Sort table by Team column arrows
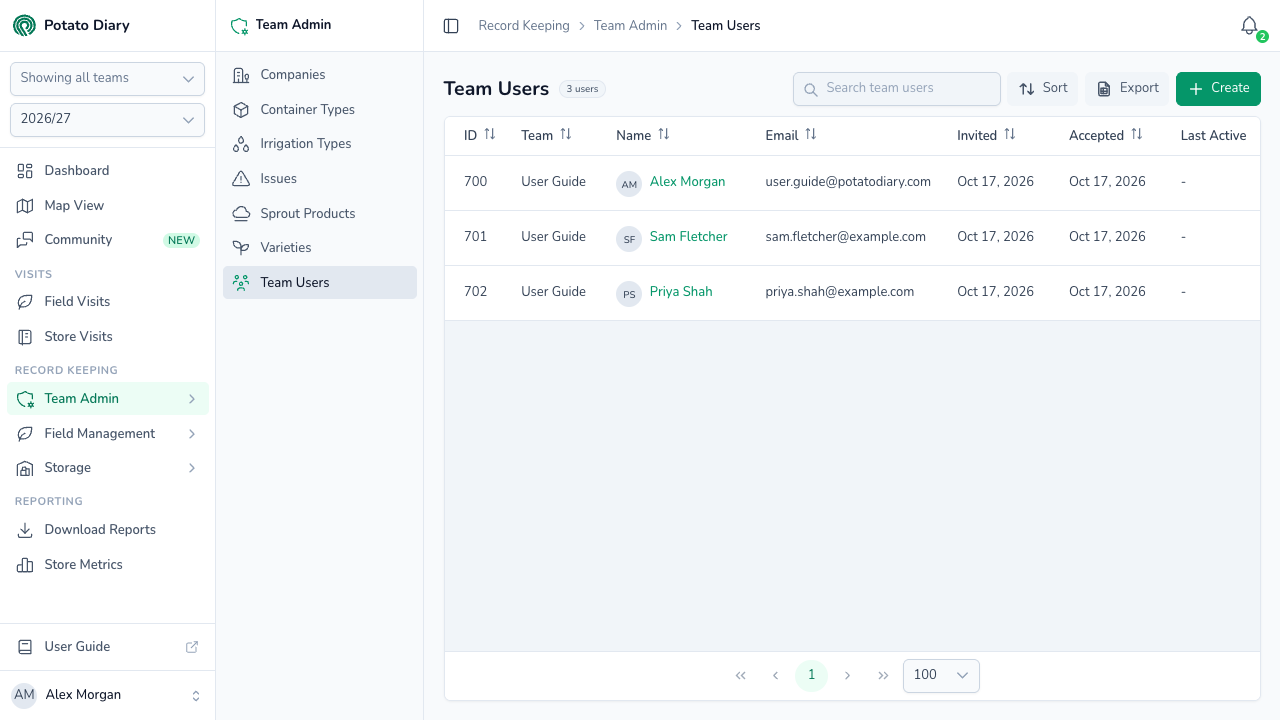The height and width of the screenshot is (720, 1280). click(566, 134)
